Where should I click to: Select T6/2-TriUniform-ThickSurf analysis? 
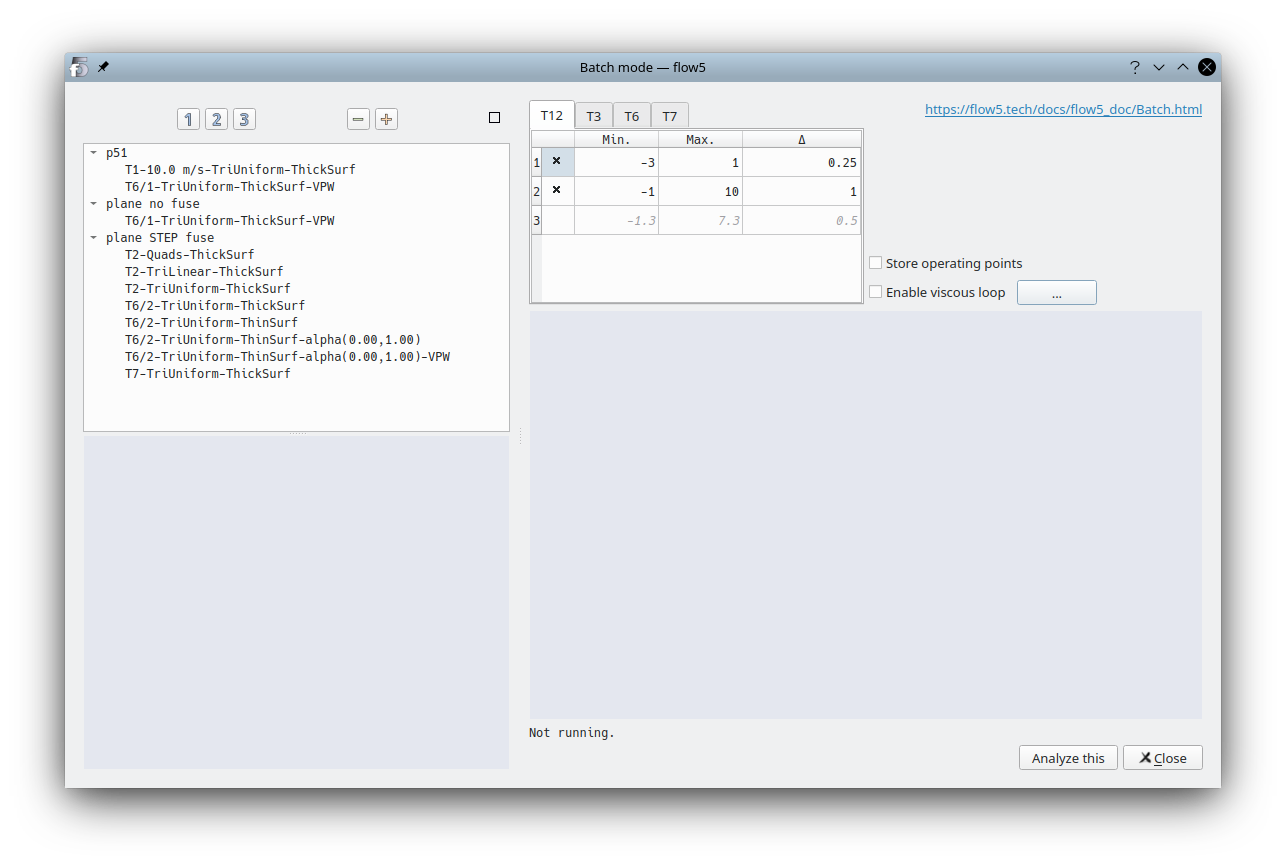pos(215,306)
